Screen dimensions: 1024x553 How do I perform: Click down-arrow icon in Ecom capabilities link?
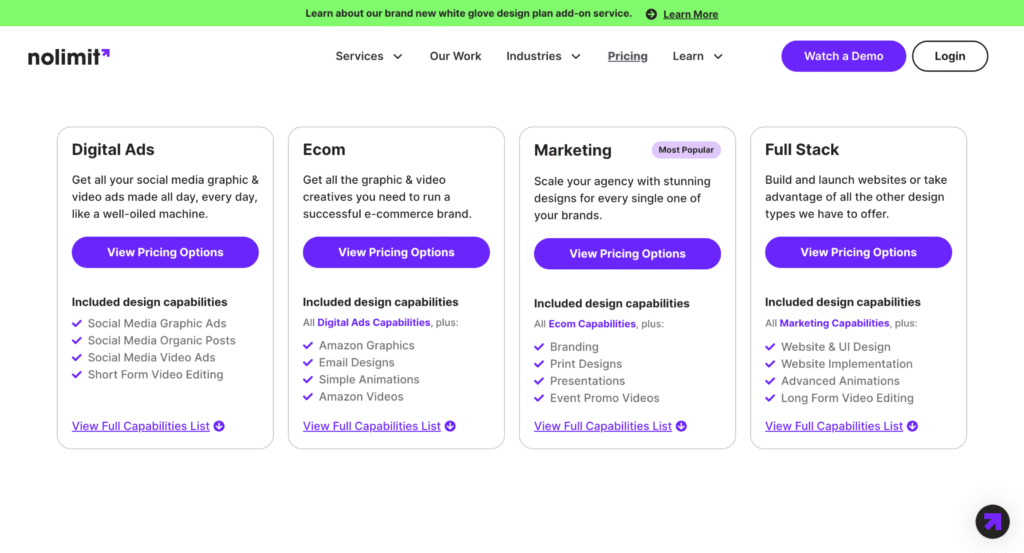point(451,426)
